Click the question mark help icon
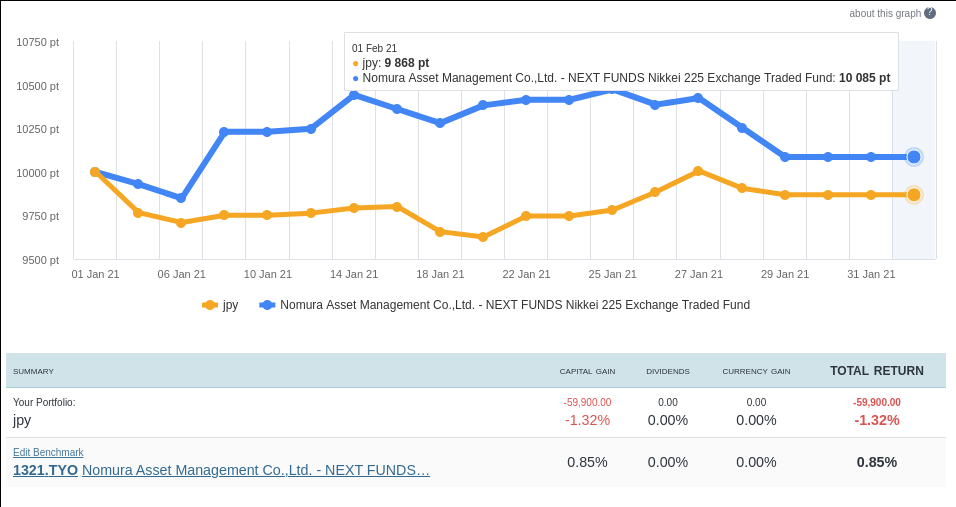 pyautogui.click(x=930, y=13)
